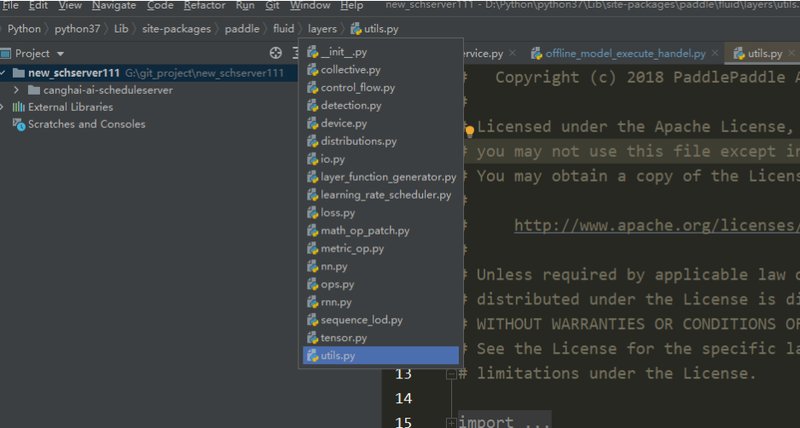The width and height of the screenshot is (800, 428).
Task: Click the Python file icon beside device.py
Action: (x=313, y=123)
